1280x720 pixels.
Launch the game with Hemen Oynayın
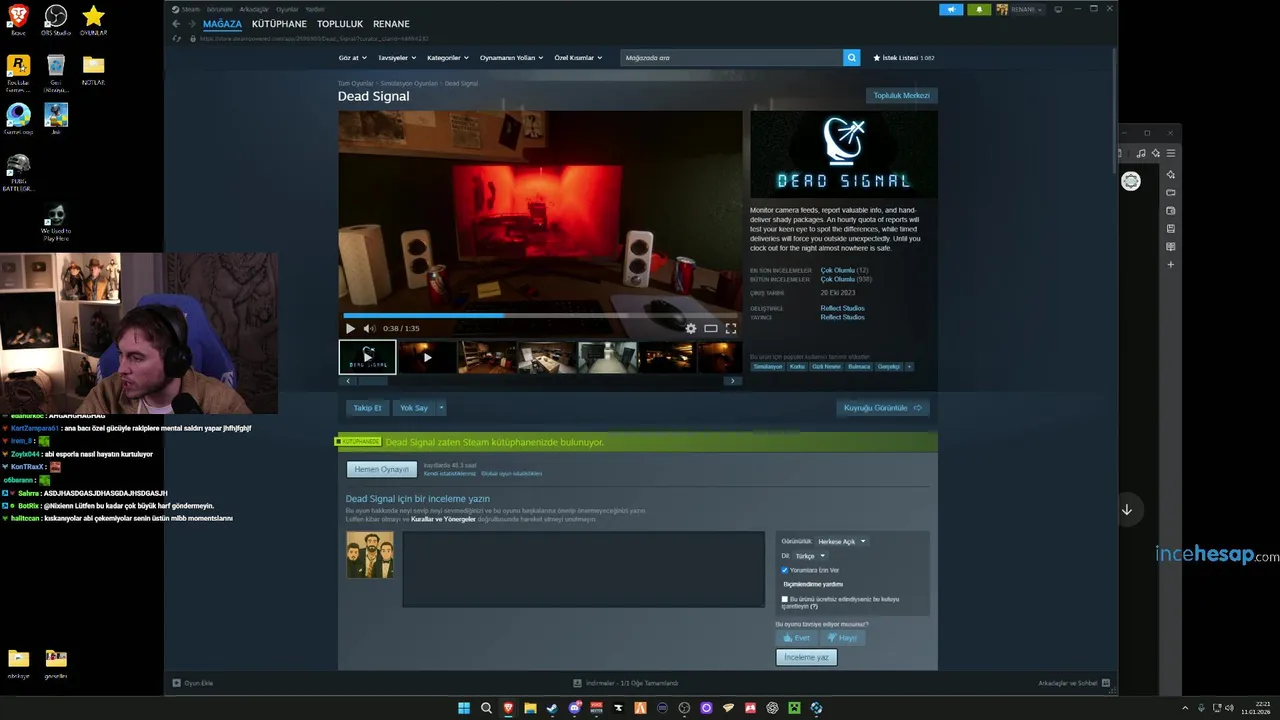point(381,469)
